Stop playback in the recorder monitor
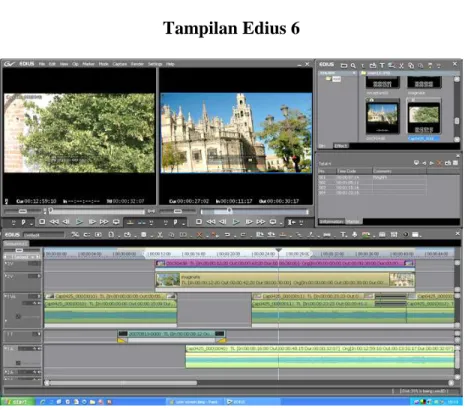465x410 pixels. click(199, 222)
